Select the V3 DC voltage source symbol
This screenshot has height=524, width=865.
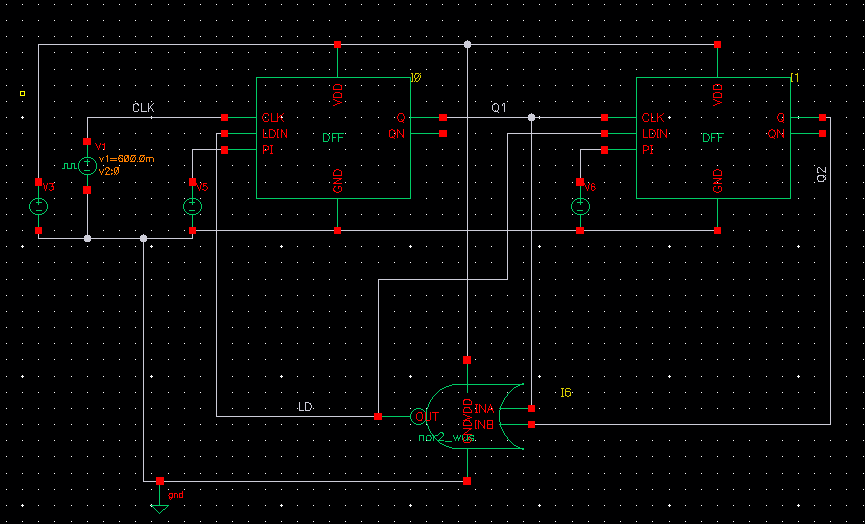(x=39, y=207)
